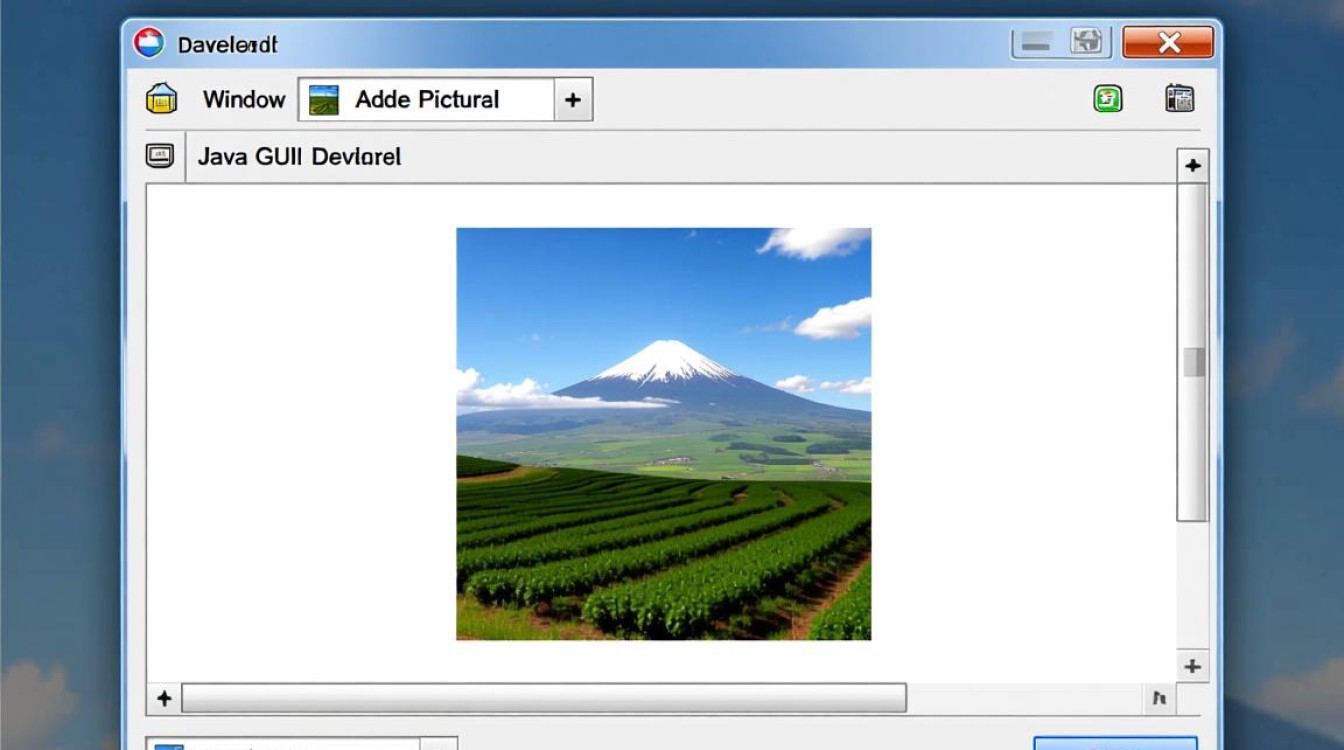The image size is (1344, 750).
Task: Click the green refresh icon on the toolbar
Action: pyautogui.click(x=1108, y=98)
